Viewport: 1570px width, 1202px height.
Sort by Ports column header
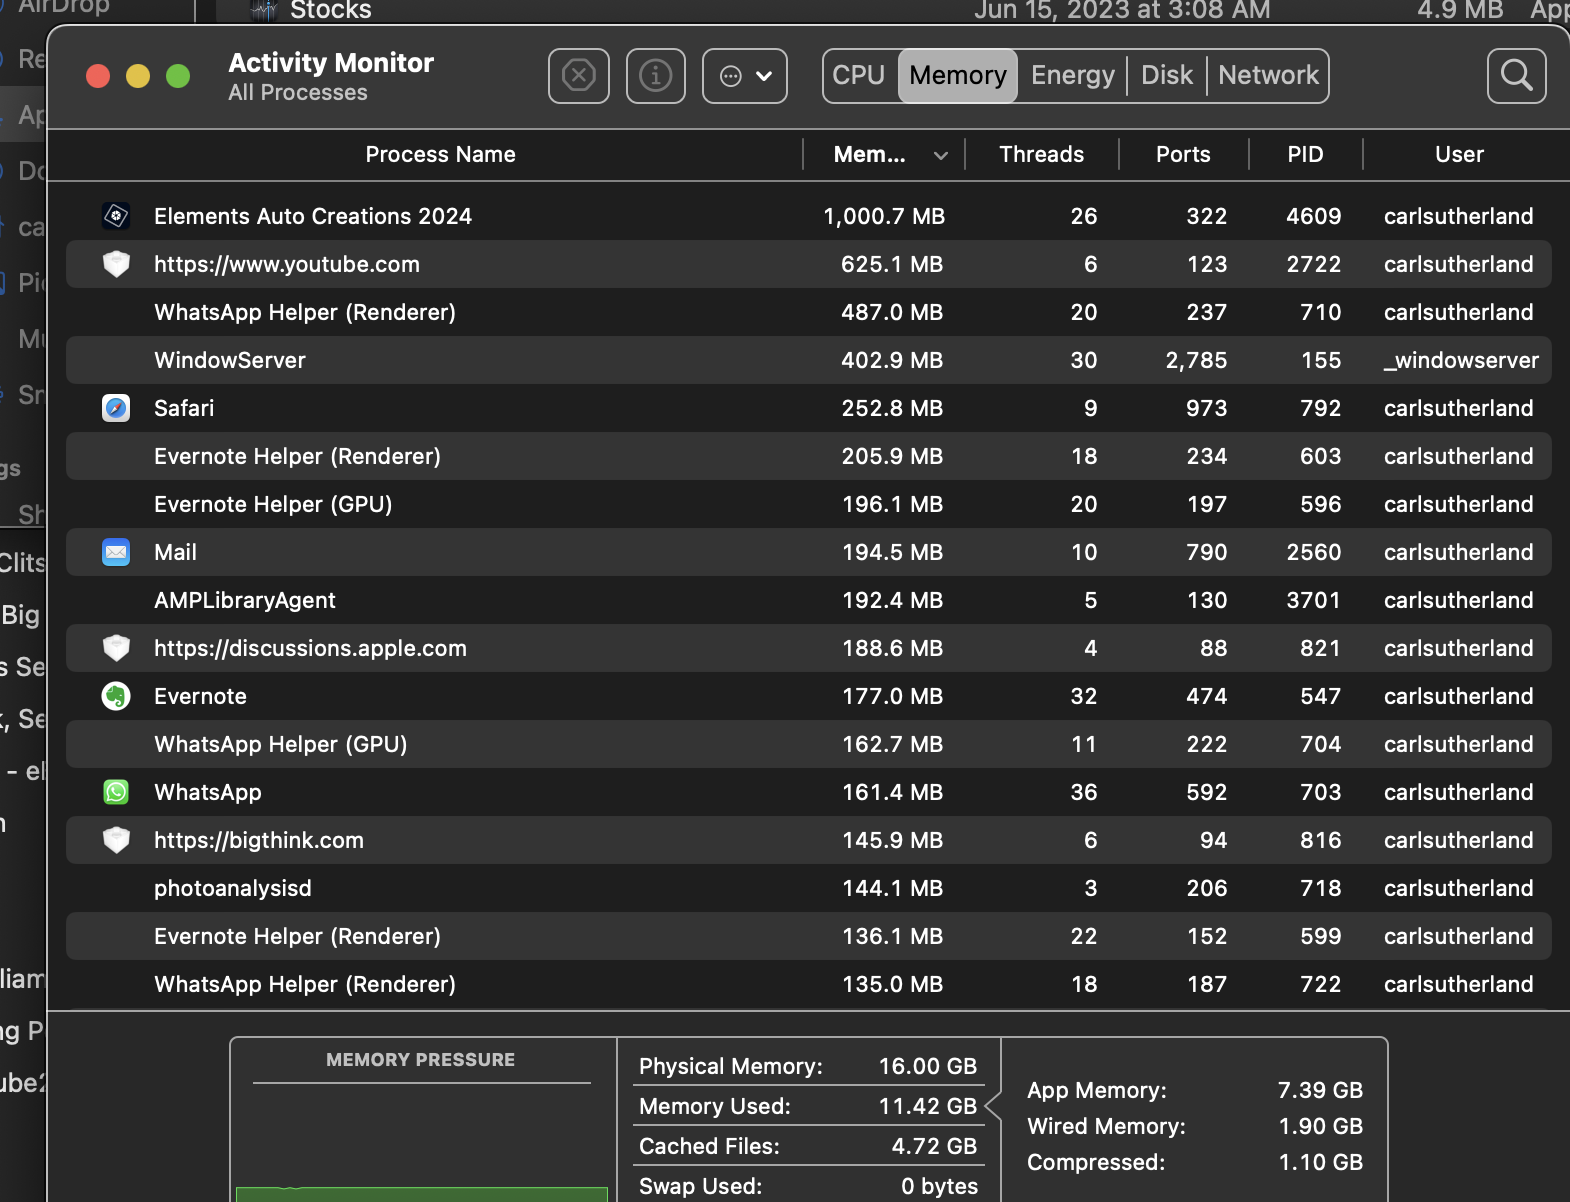click(1183, 155)
